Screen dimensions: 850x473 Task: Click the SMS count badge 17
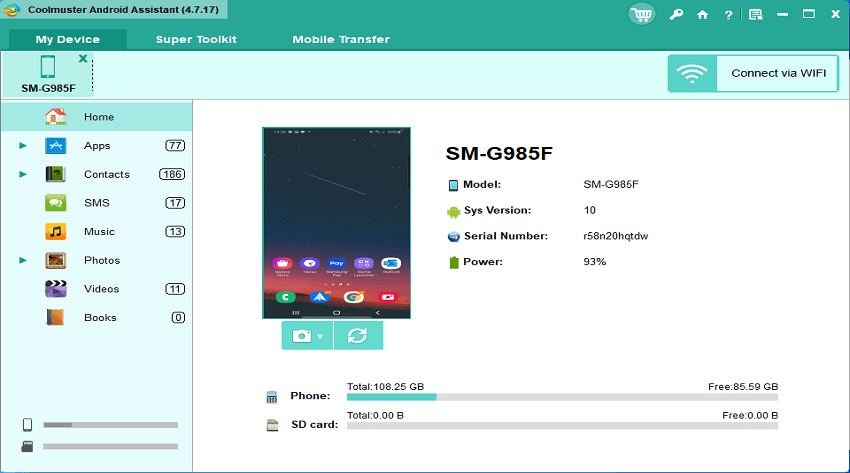click(175, 203)
